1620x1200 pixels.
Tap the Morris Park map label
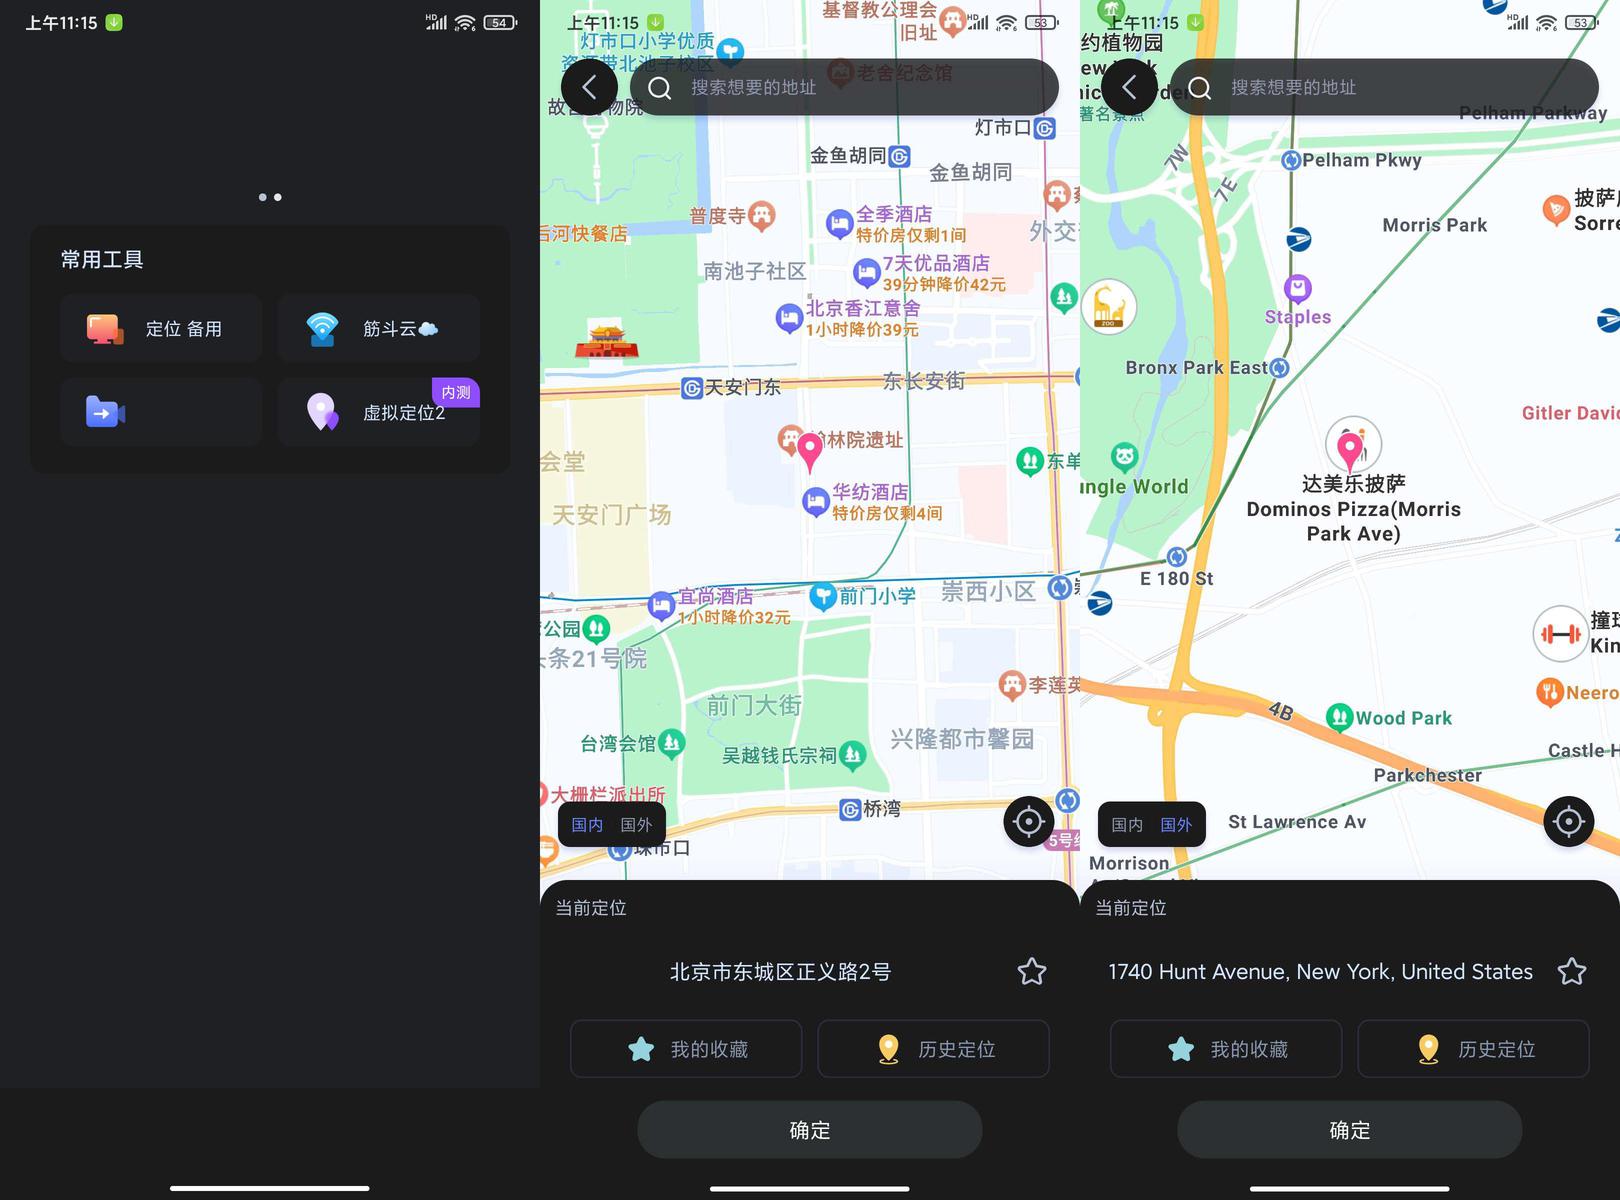[1435, 225]
